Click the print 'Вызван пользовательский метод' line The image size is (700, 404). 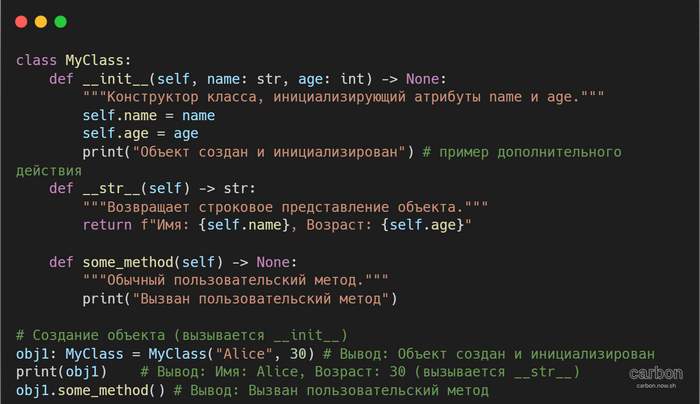[x=240, y=298]
